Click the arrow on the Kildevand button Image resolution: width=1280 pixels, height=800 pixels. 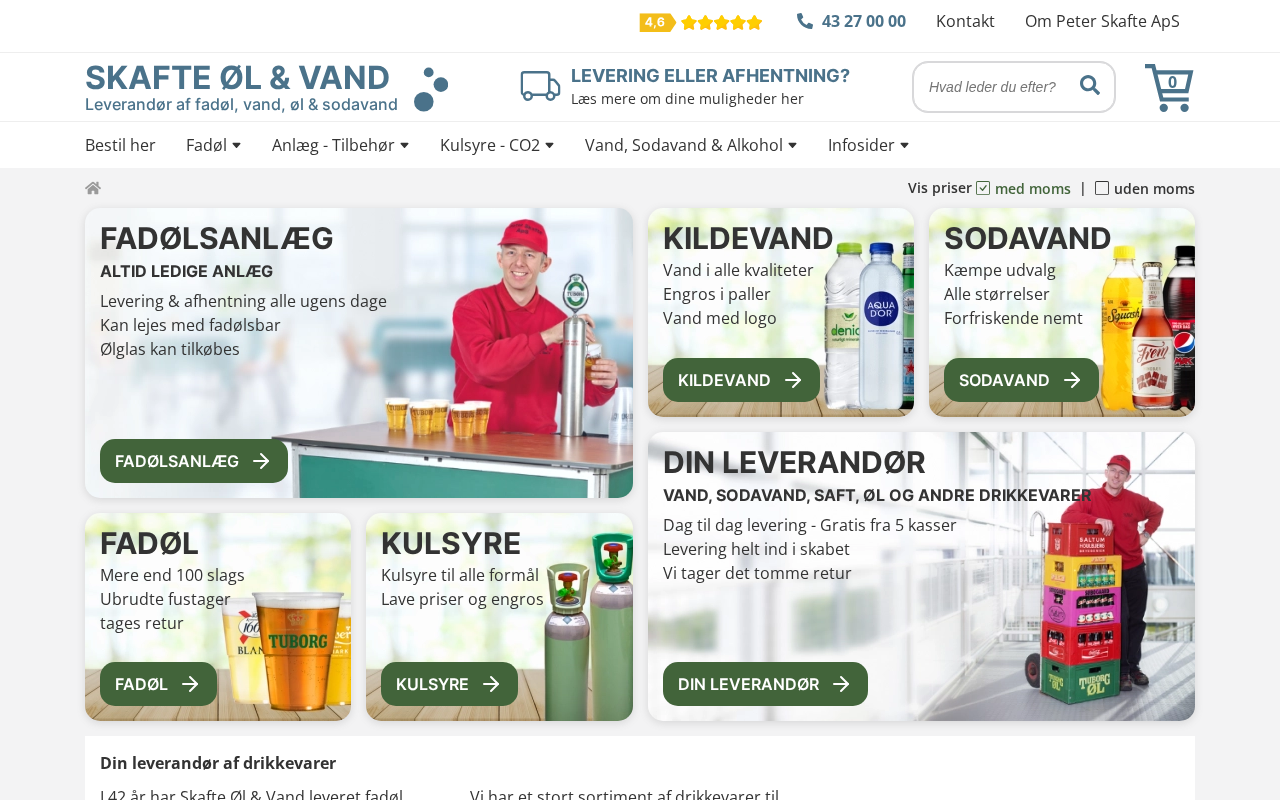(793, 380)
